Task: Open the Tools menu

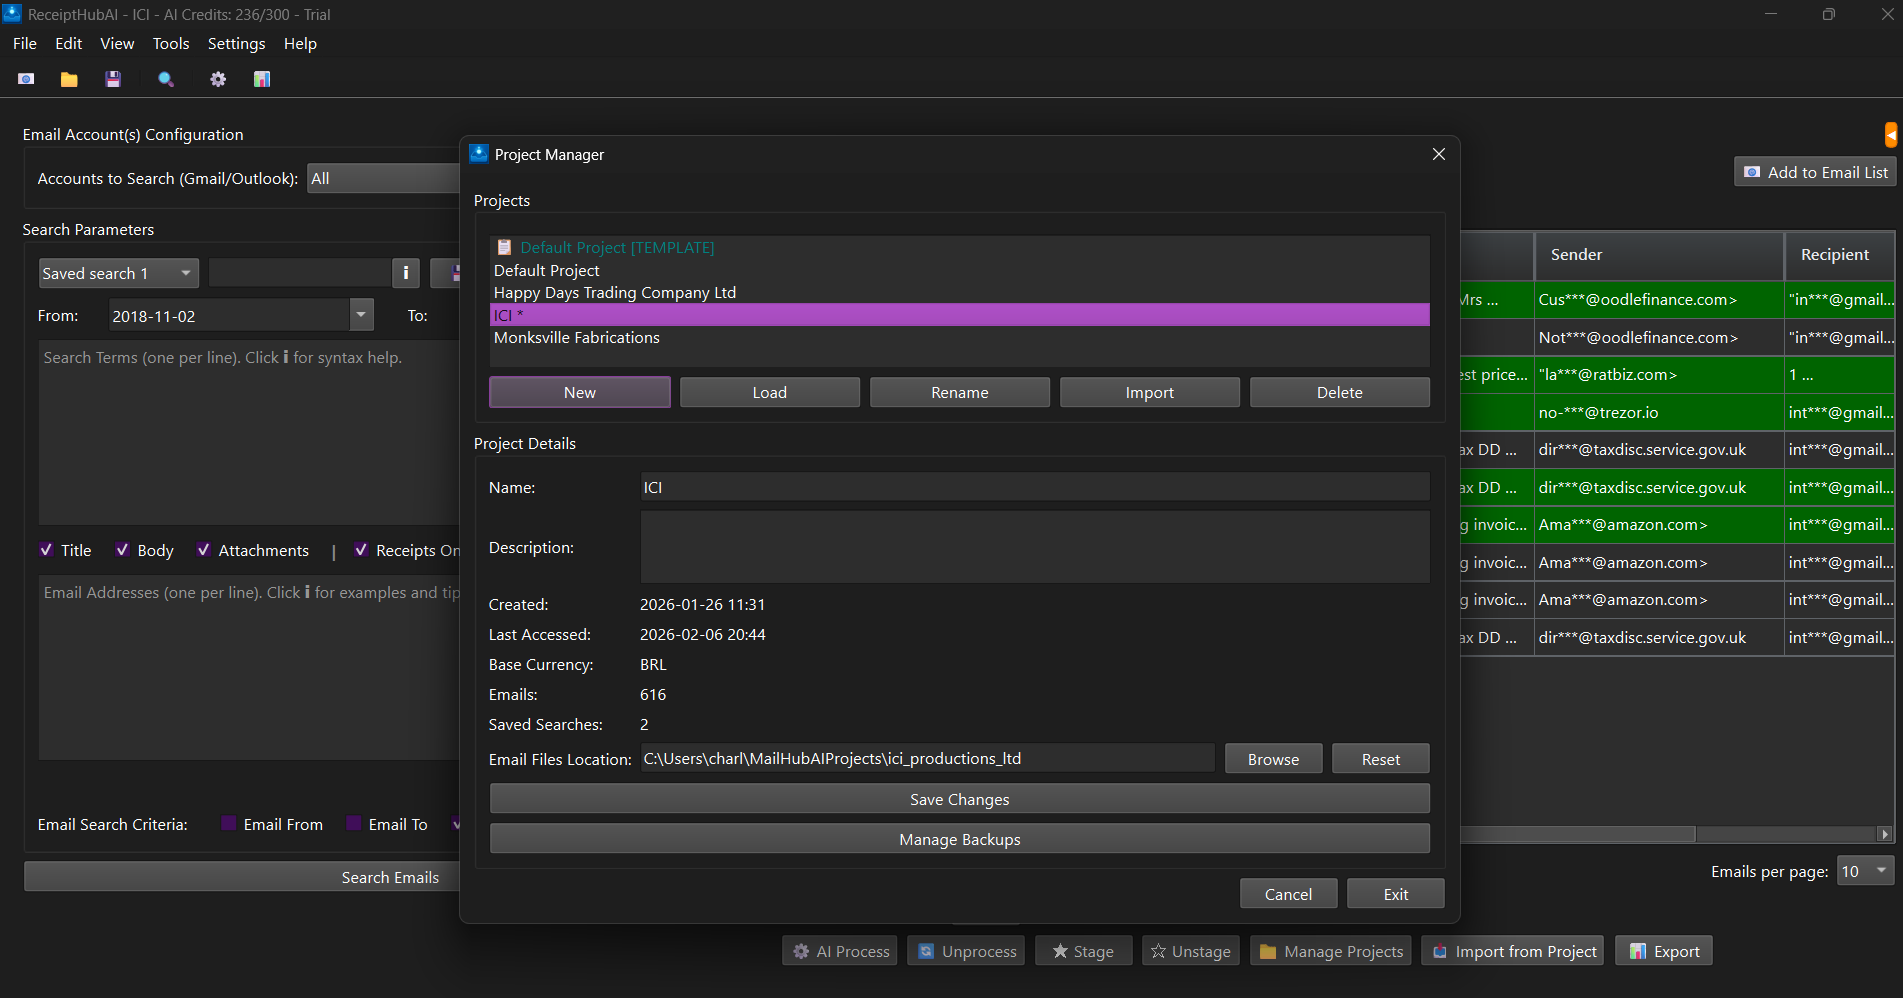Action: (x=170, y=44)
